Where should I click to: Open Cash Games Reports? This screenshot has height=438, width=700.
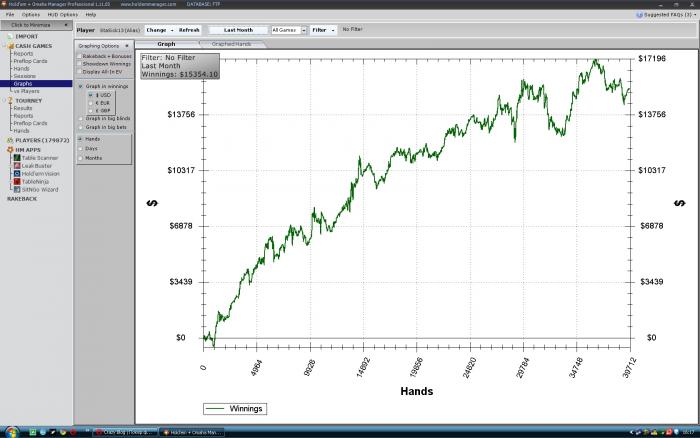(x=23, y=54)
